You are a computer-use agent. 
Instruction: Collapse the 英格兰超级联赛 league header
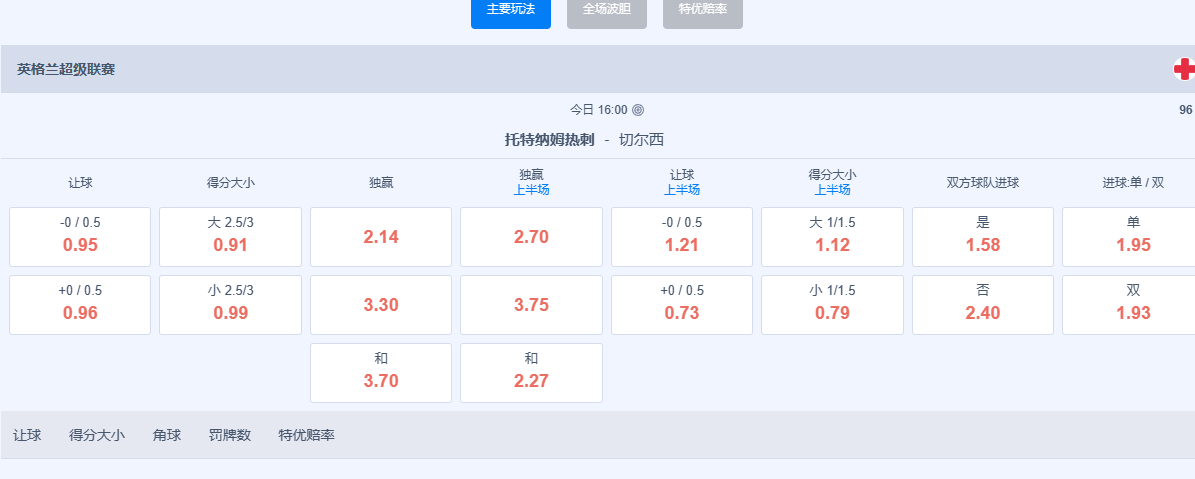(598, 69)
